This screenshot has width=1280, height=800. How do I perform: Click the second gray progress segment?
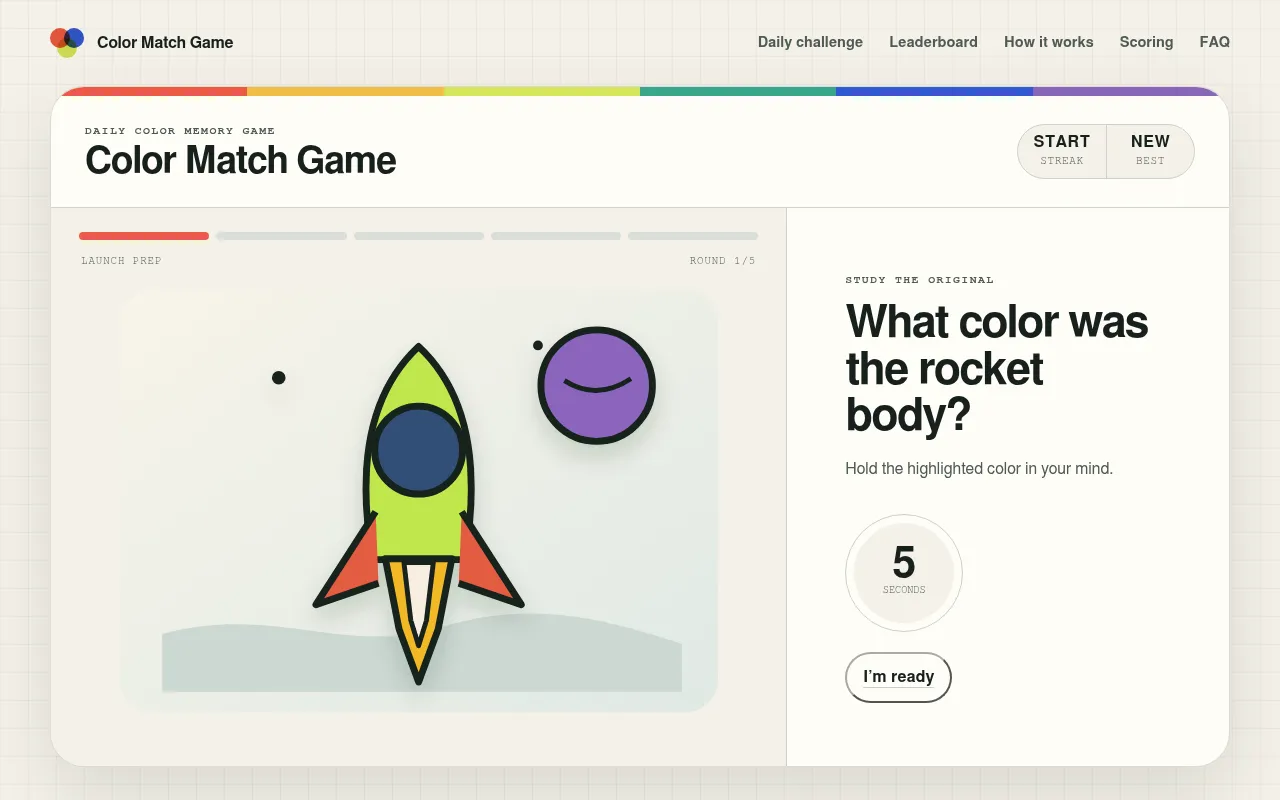pos(282,236)
